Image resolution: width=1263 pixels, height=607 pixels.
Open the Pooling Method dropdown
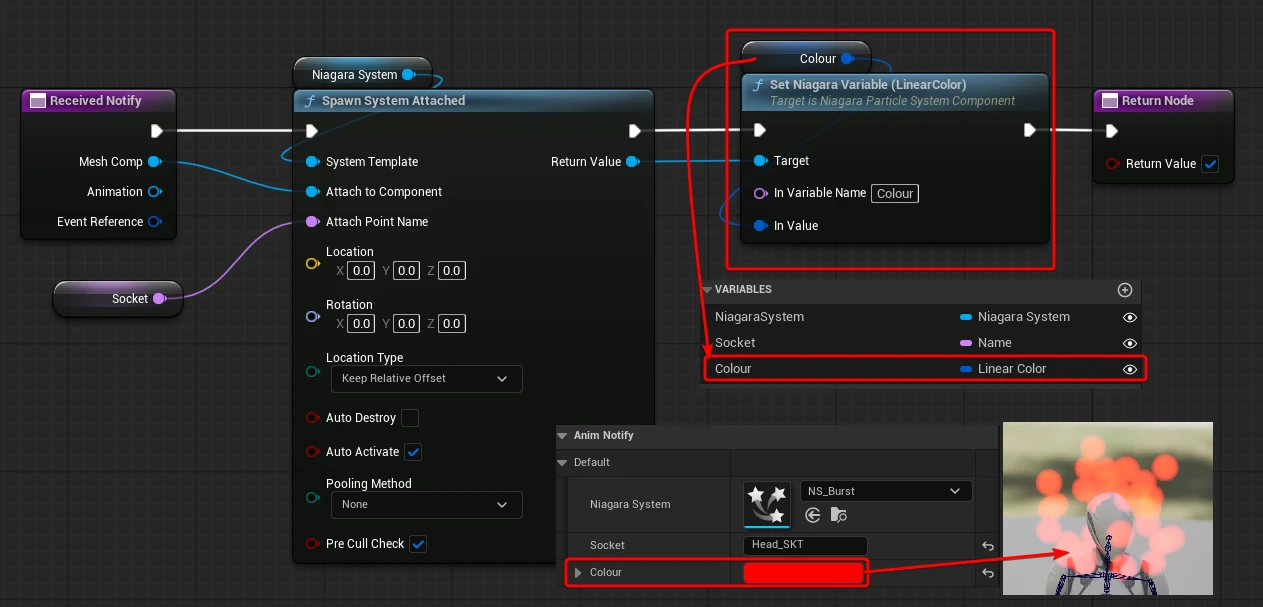pos(426,505)
